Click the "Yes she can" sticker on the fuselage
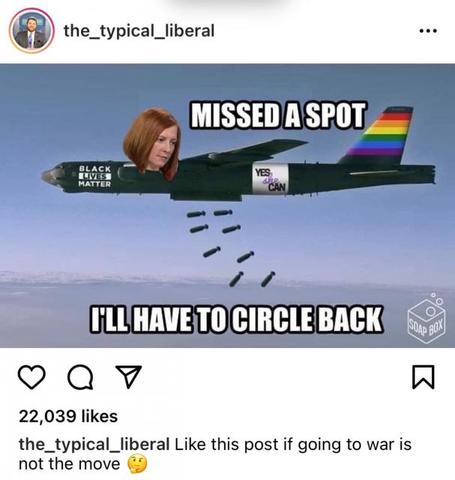The image size is (455, 480). [x=270, y=179]
